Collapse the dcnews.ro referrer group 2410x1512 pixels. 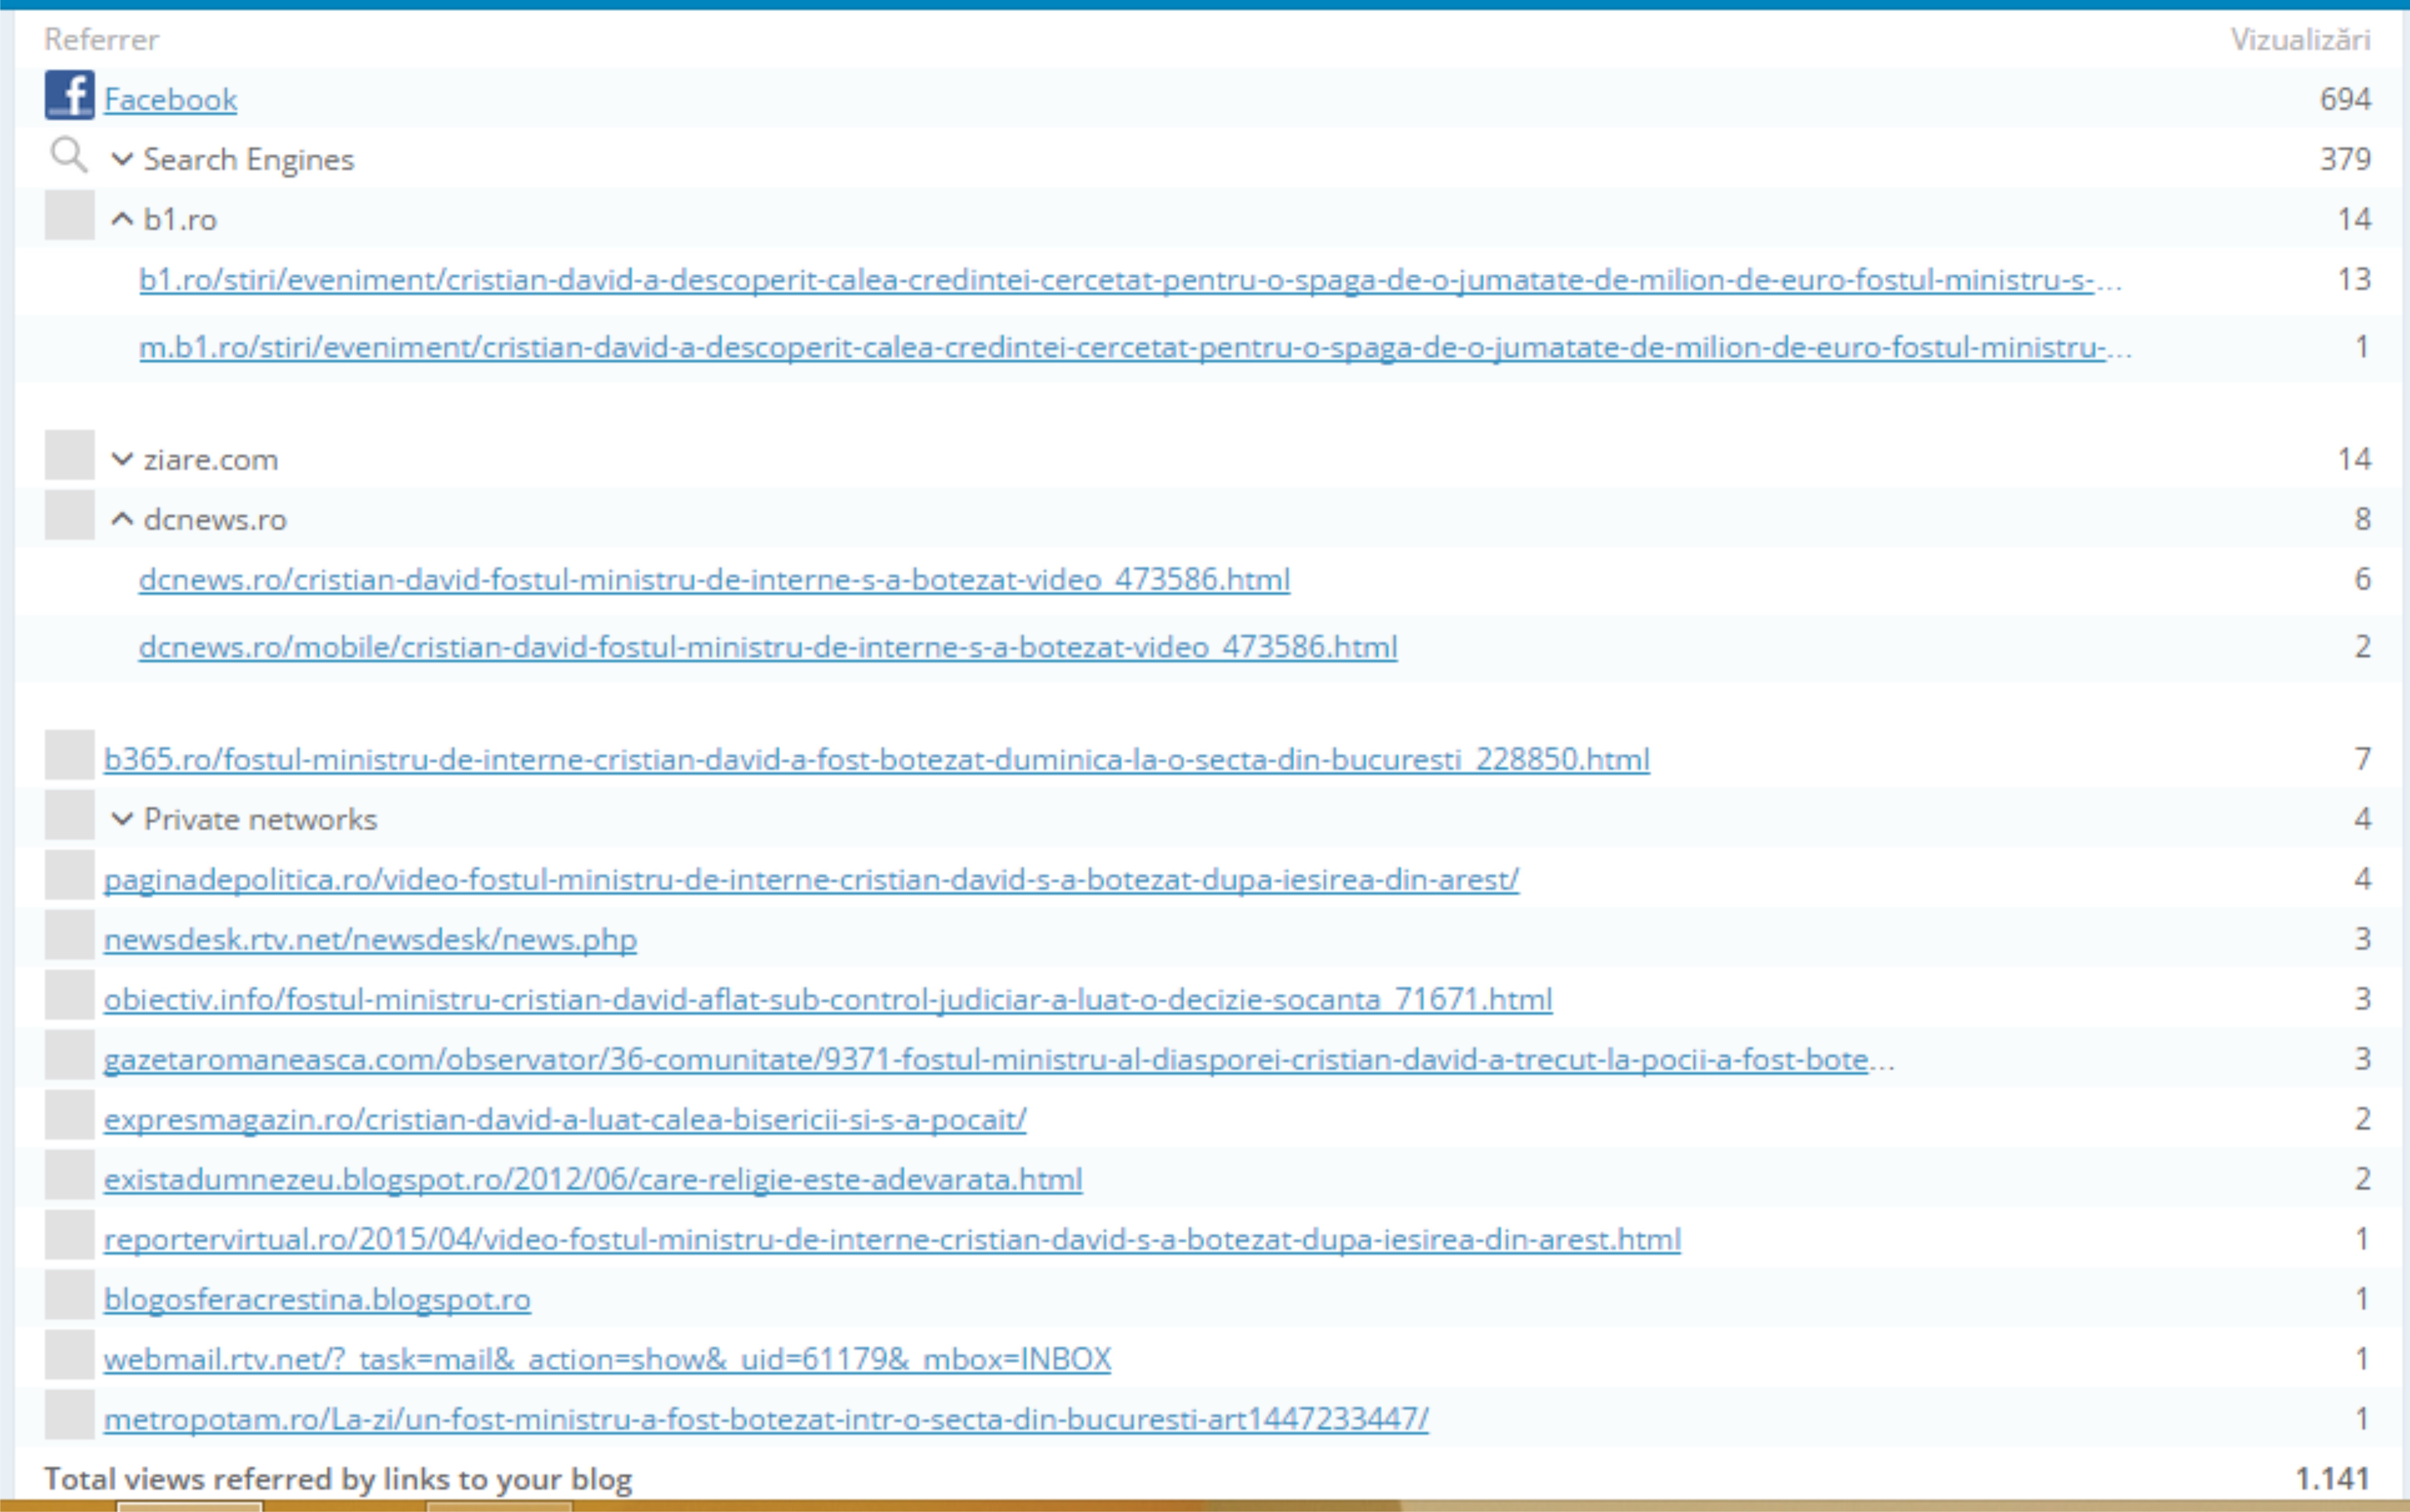coord(122,519)
